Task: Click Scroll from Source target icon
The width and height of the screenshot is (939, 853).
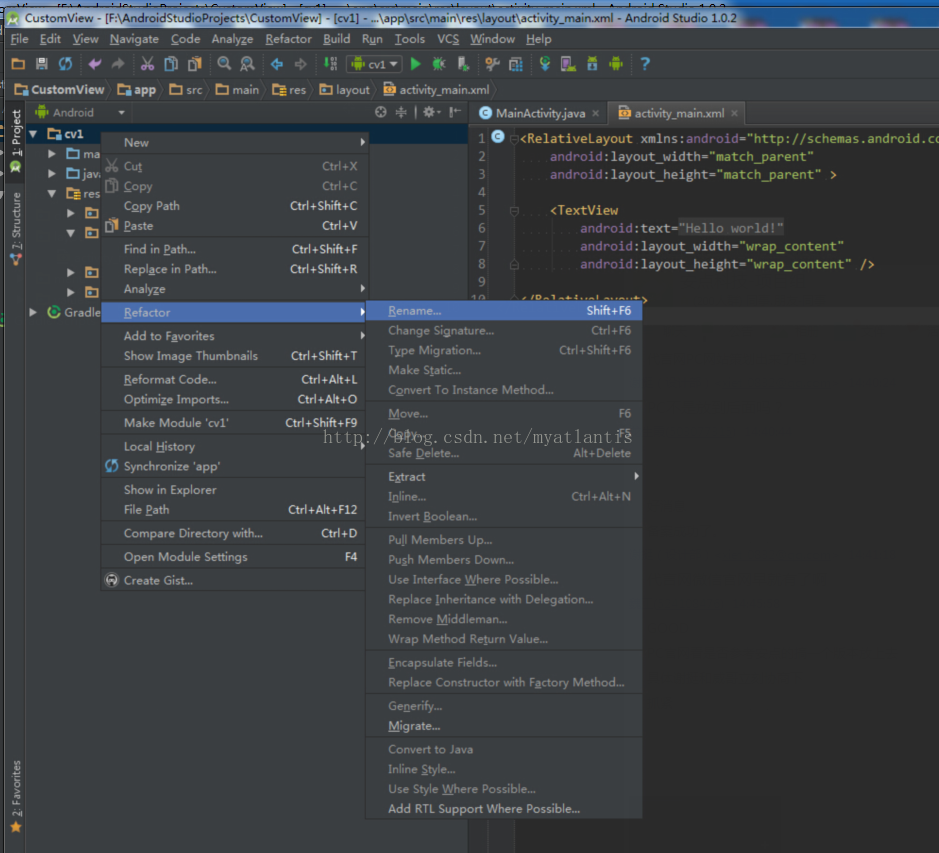Action: [x=380, y=112]
